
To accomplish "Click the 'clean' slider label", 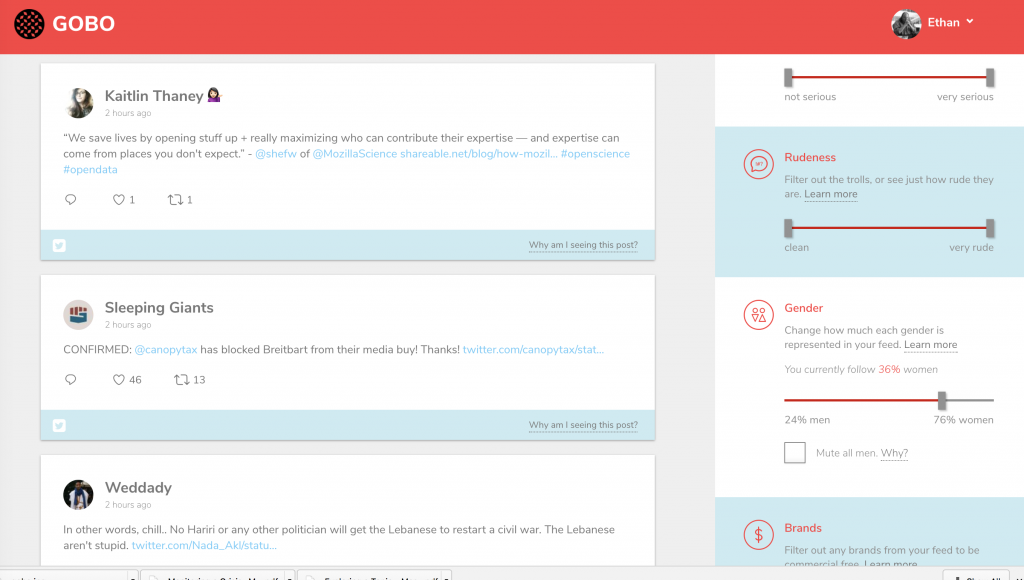I will tap(796, 248).
